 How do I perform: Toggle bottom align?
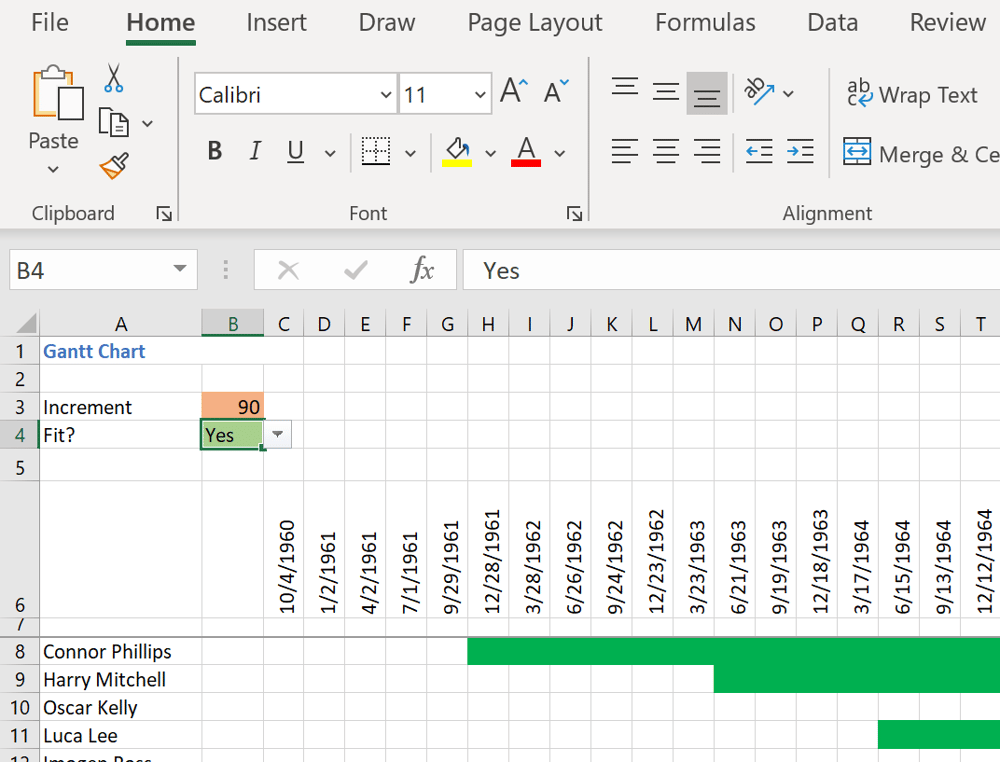coord(707,93)
